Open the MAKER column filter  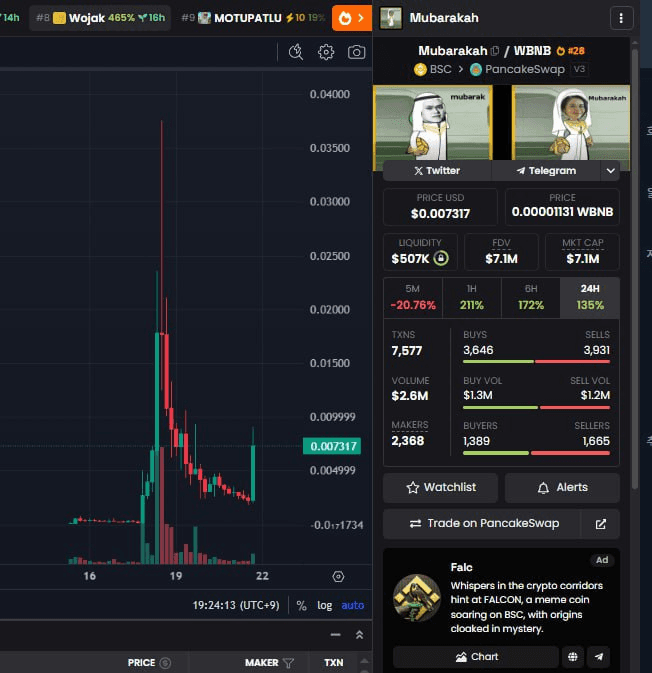288,662
